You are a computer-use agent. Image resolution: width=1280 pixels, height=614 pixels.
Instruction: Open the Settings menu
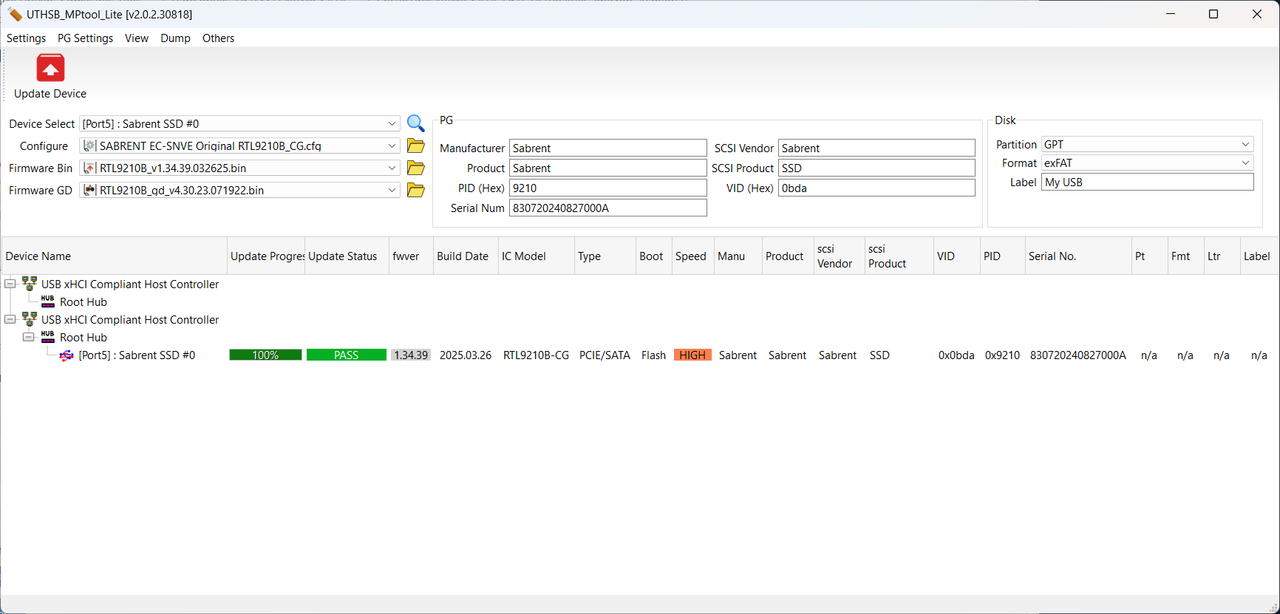click(x=26, y=38)
